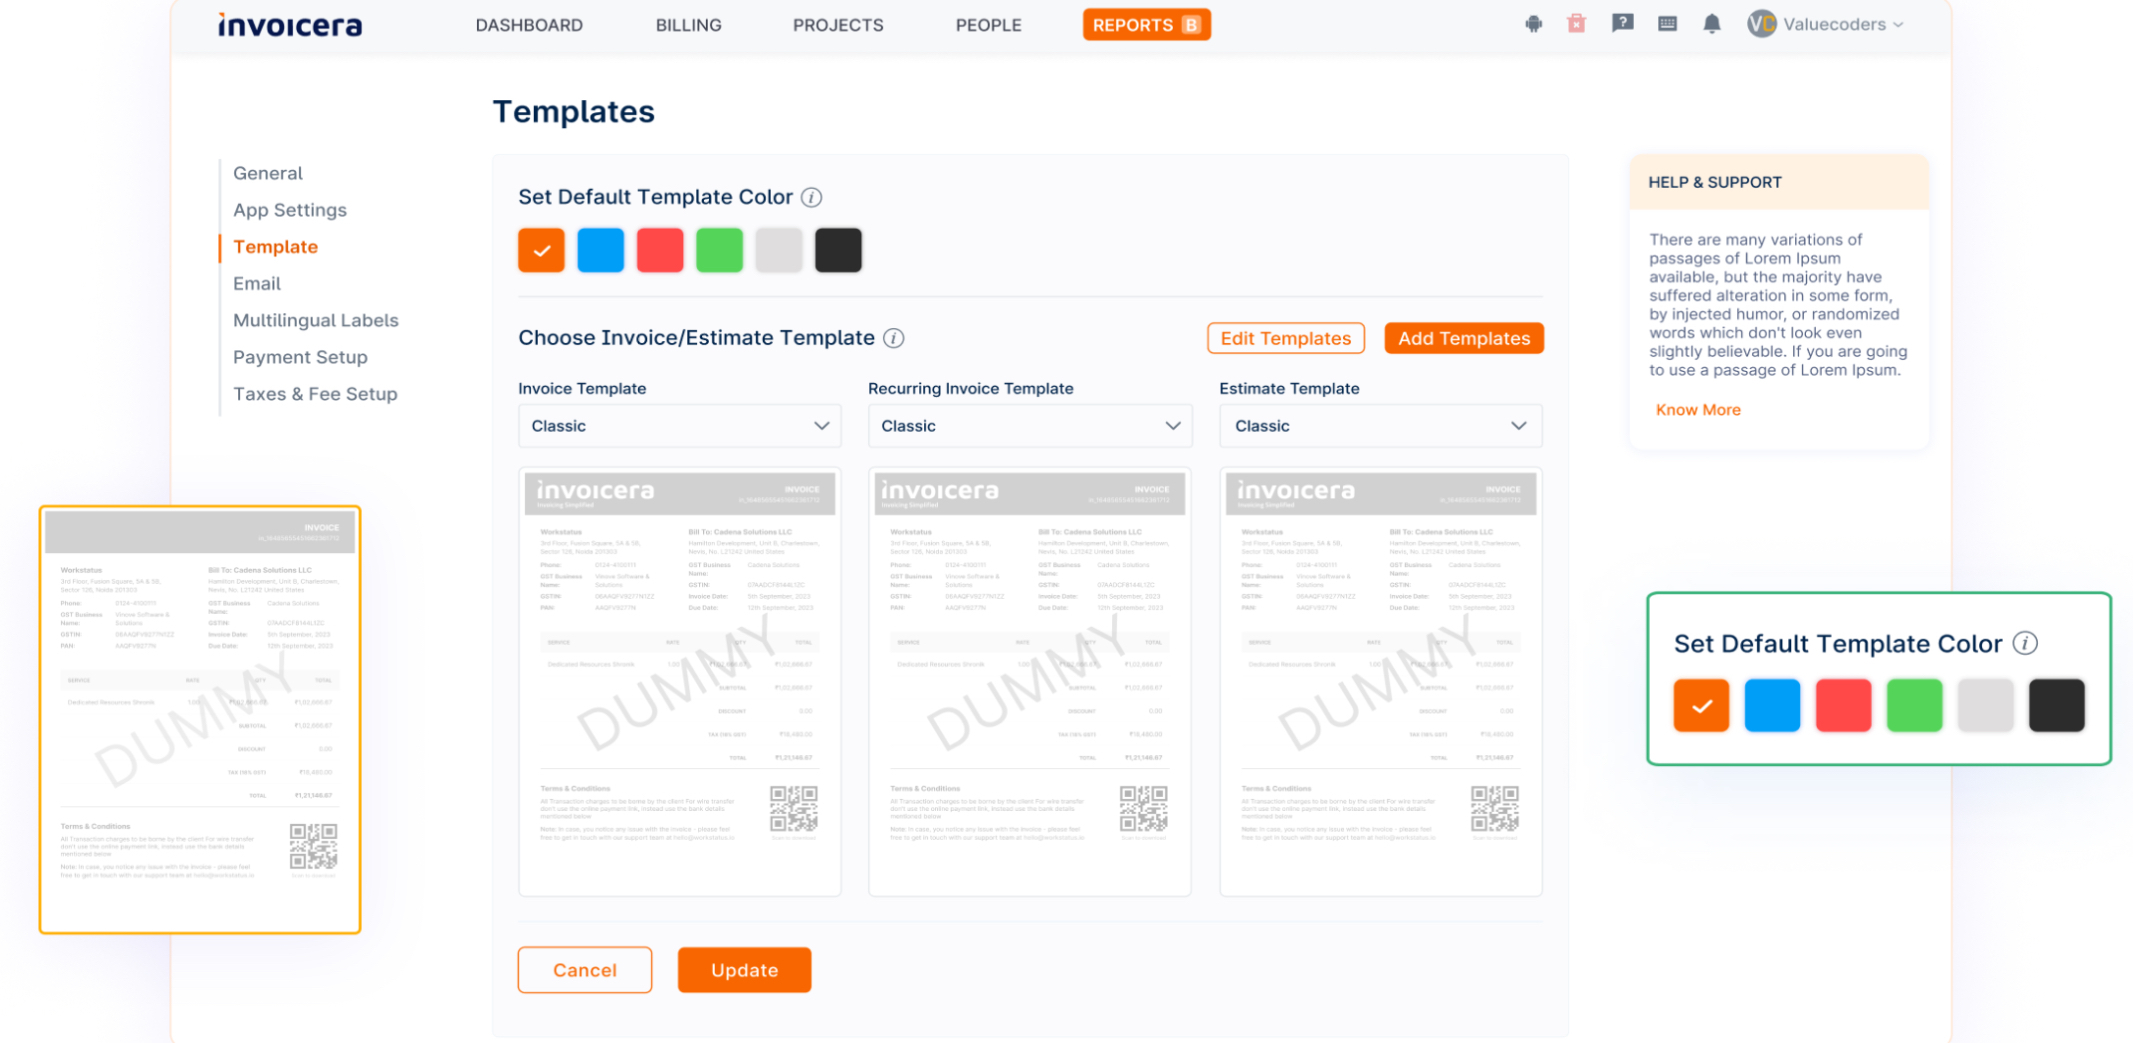The width and height of the screenshot is (2133, 1043).
Task: Select Payment Setup in the settings sidebar
Action: (300, 357)
